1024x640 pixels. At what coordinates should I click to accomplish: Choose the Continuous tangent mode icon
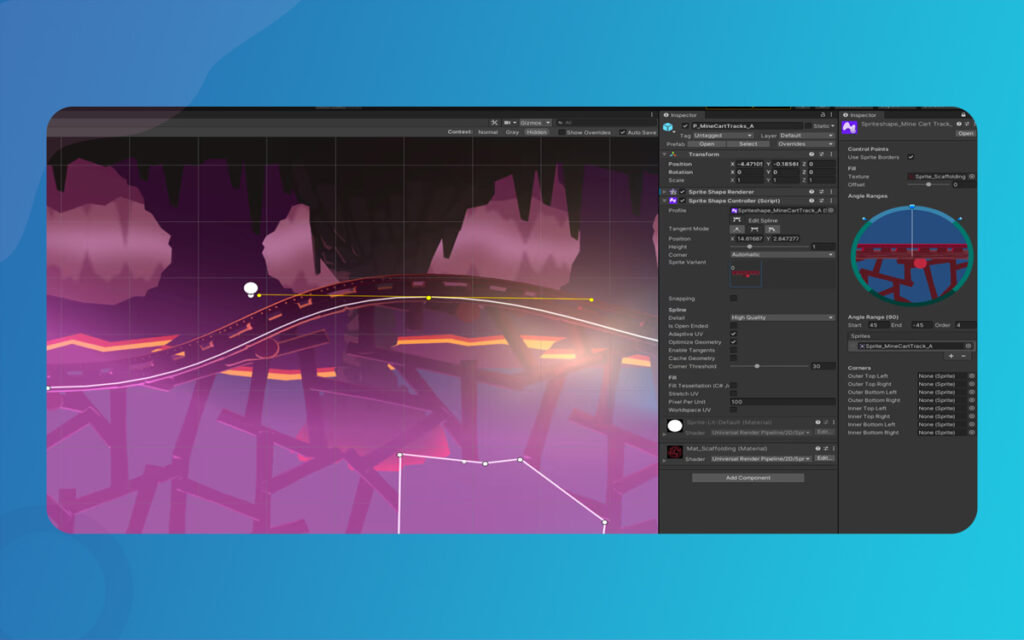coord(755,229)
